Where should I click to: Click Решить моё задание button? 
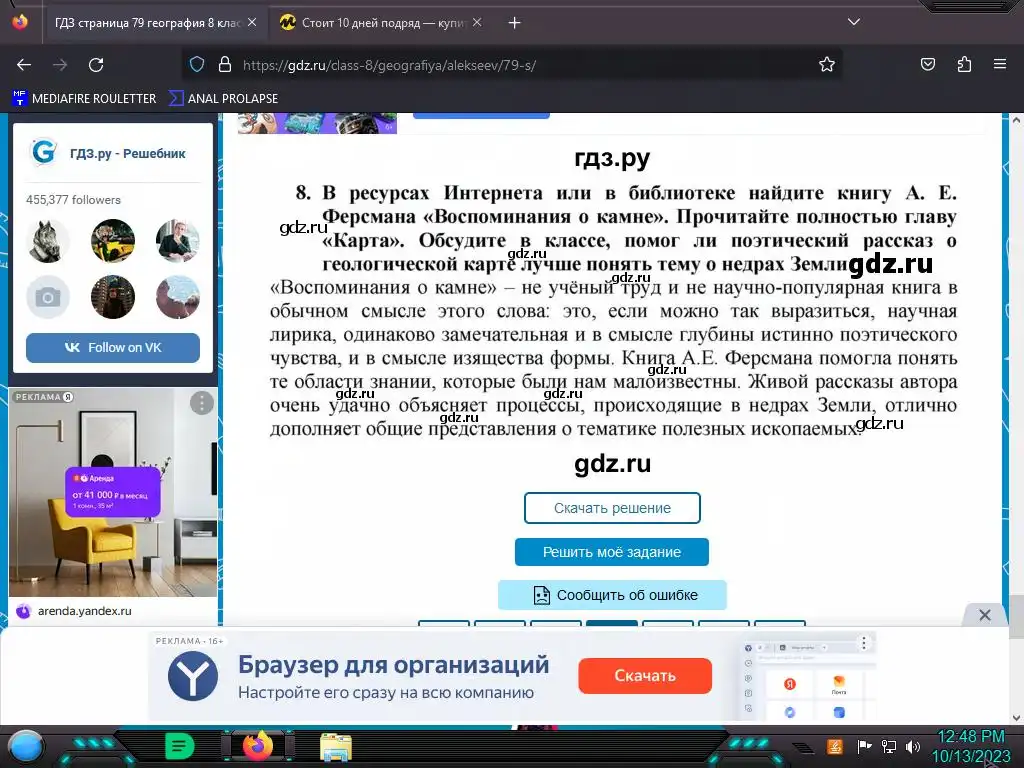click(x=612, y=552)
